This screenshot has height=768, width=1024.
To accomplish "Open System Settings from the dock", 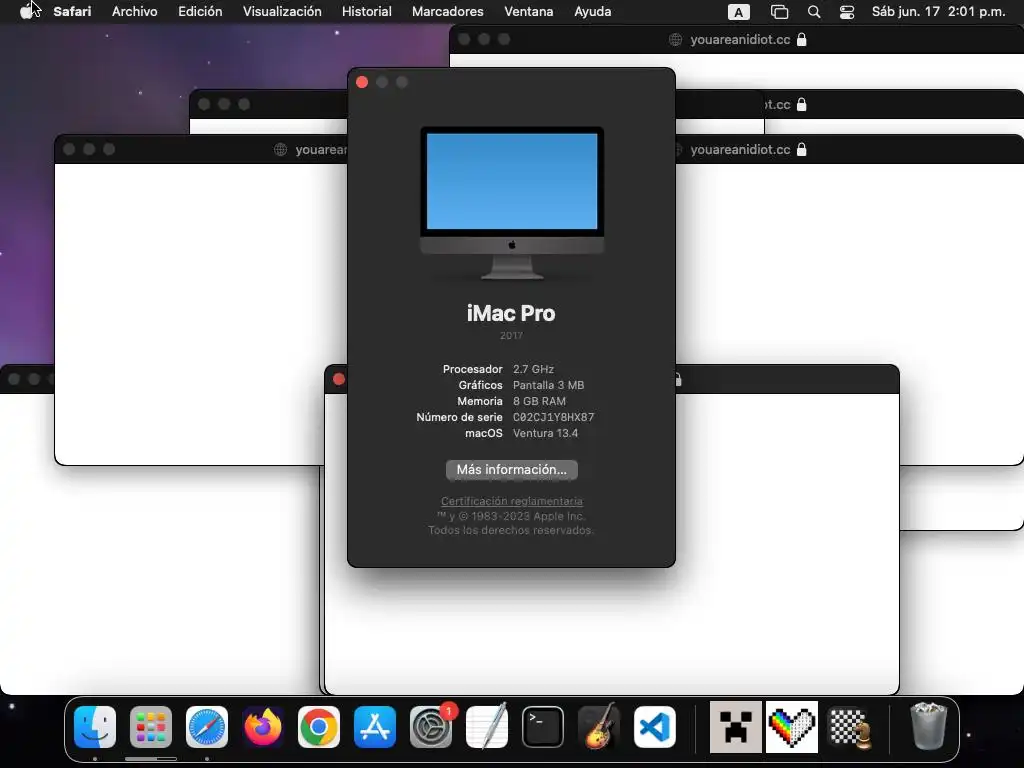I will (431, 727).
